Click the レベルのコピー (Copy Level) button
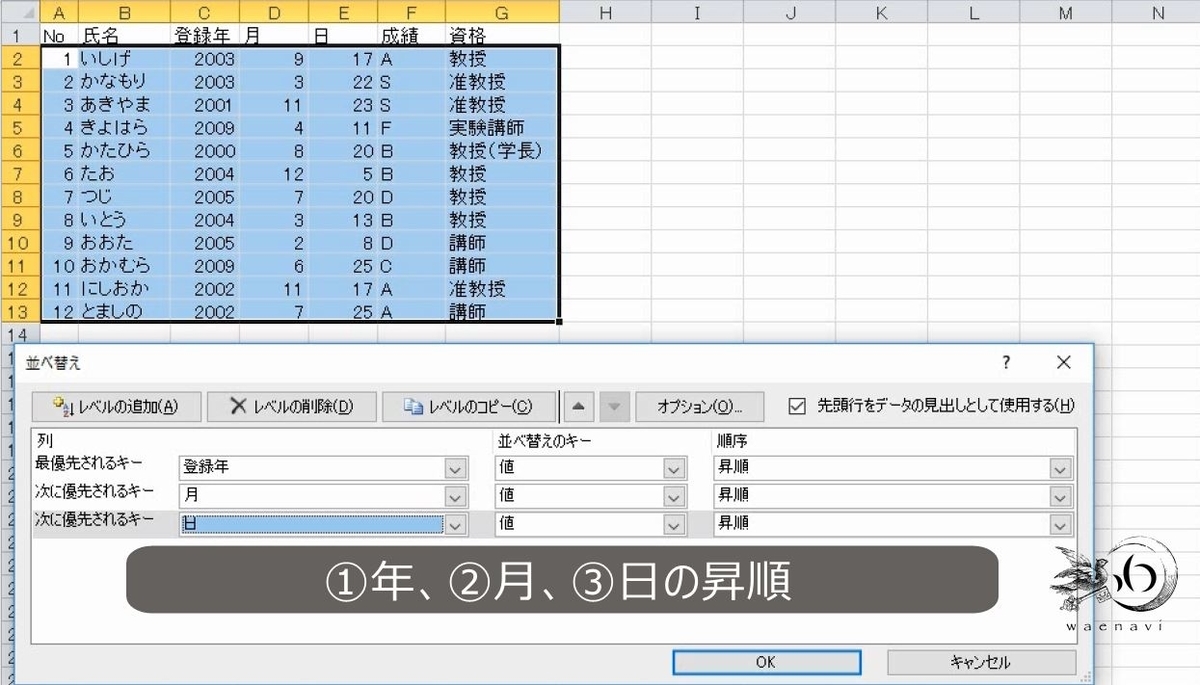 468,406
